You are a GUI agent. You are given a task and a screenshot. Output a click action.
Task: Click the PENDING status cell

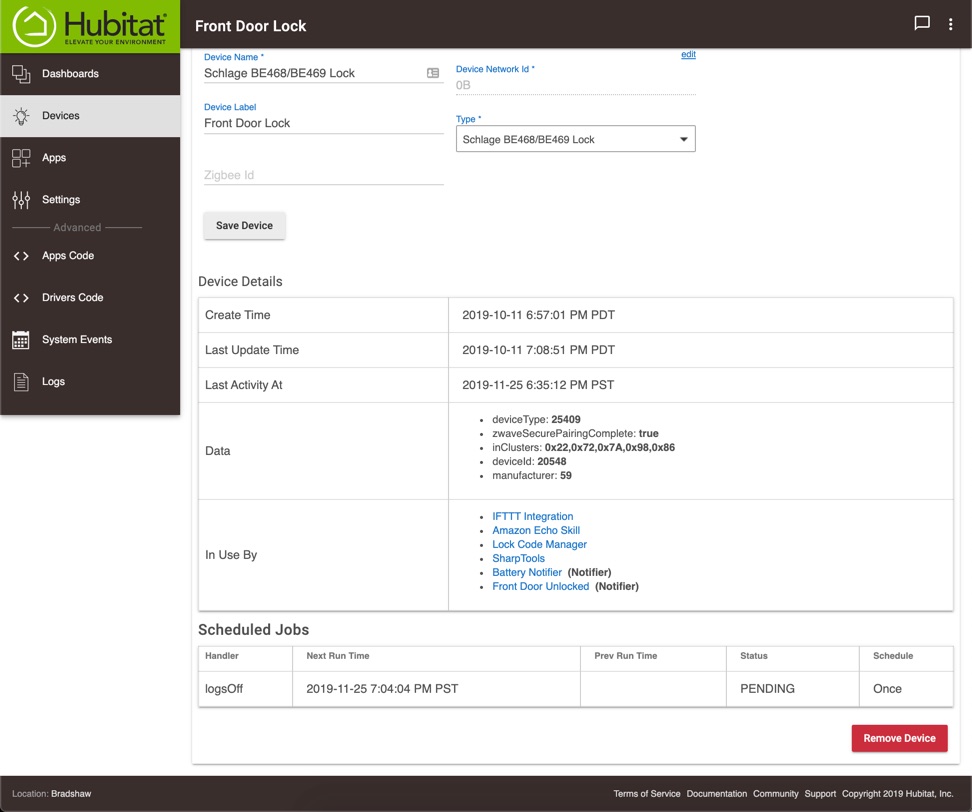click(x=792, y=689)
